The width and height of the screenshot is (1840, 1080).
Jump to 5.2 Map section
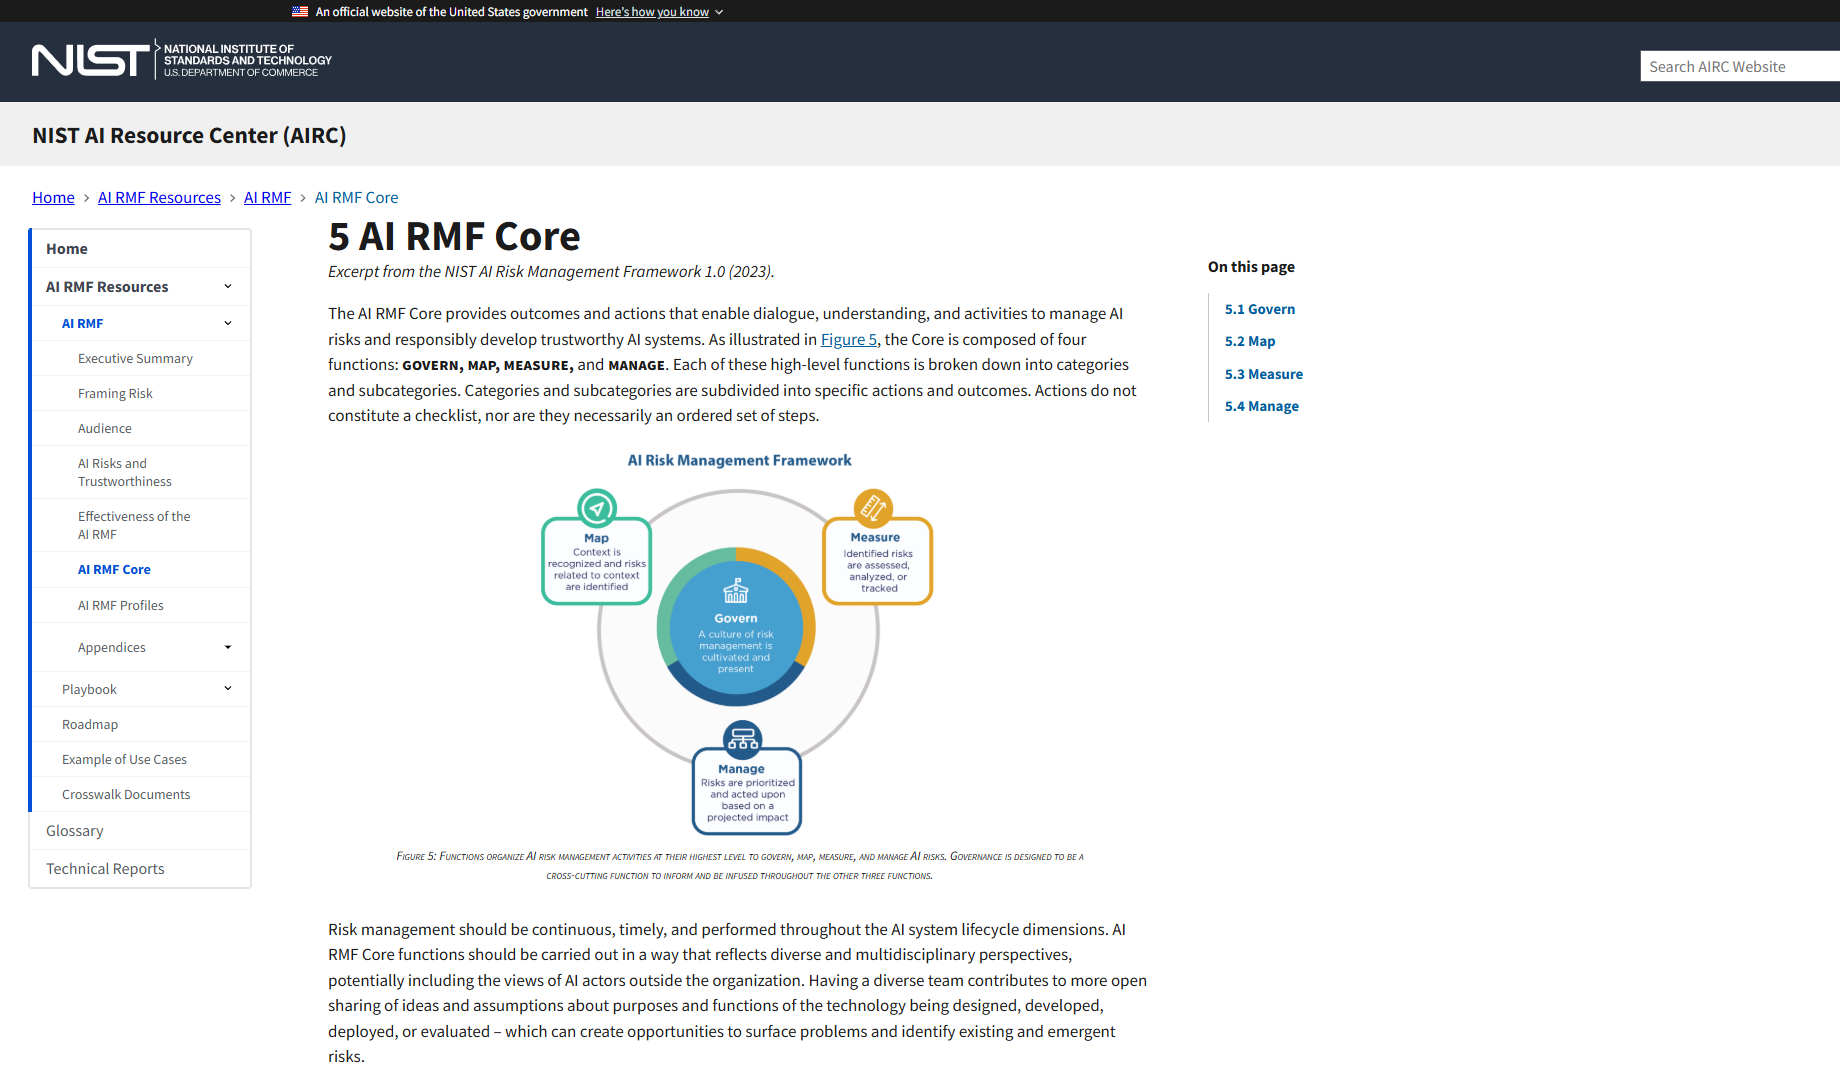coord(1250,341)
